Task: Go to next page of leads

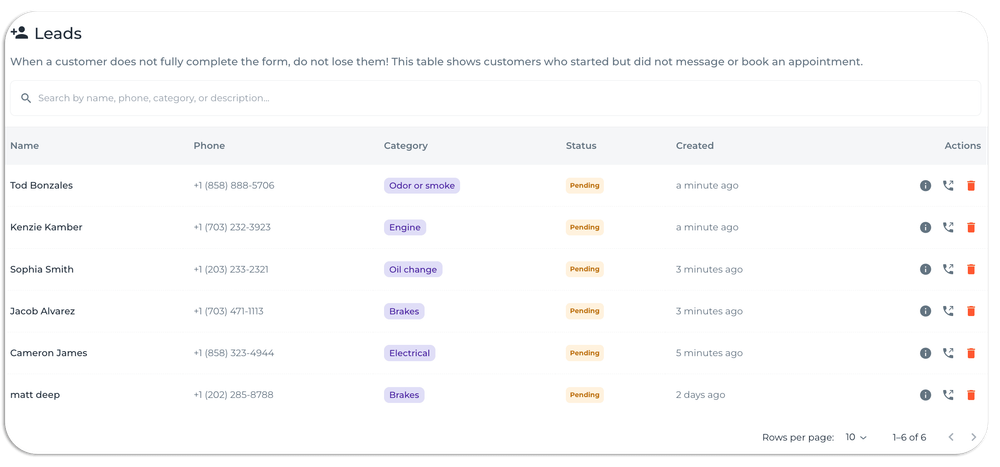Action: (x=974, y=438)
